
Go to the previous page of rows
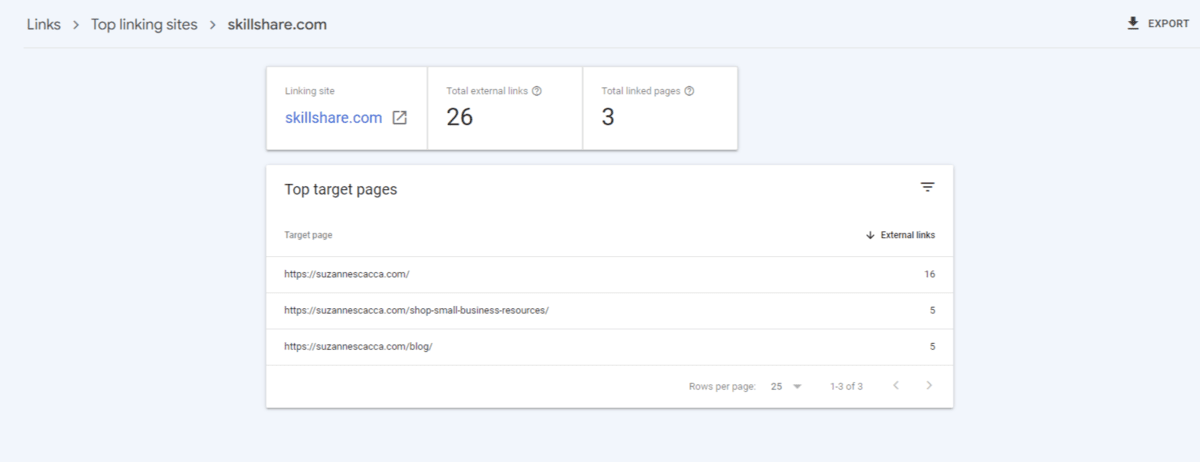tap(896, 386)
